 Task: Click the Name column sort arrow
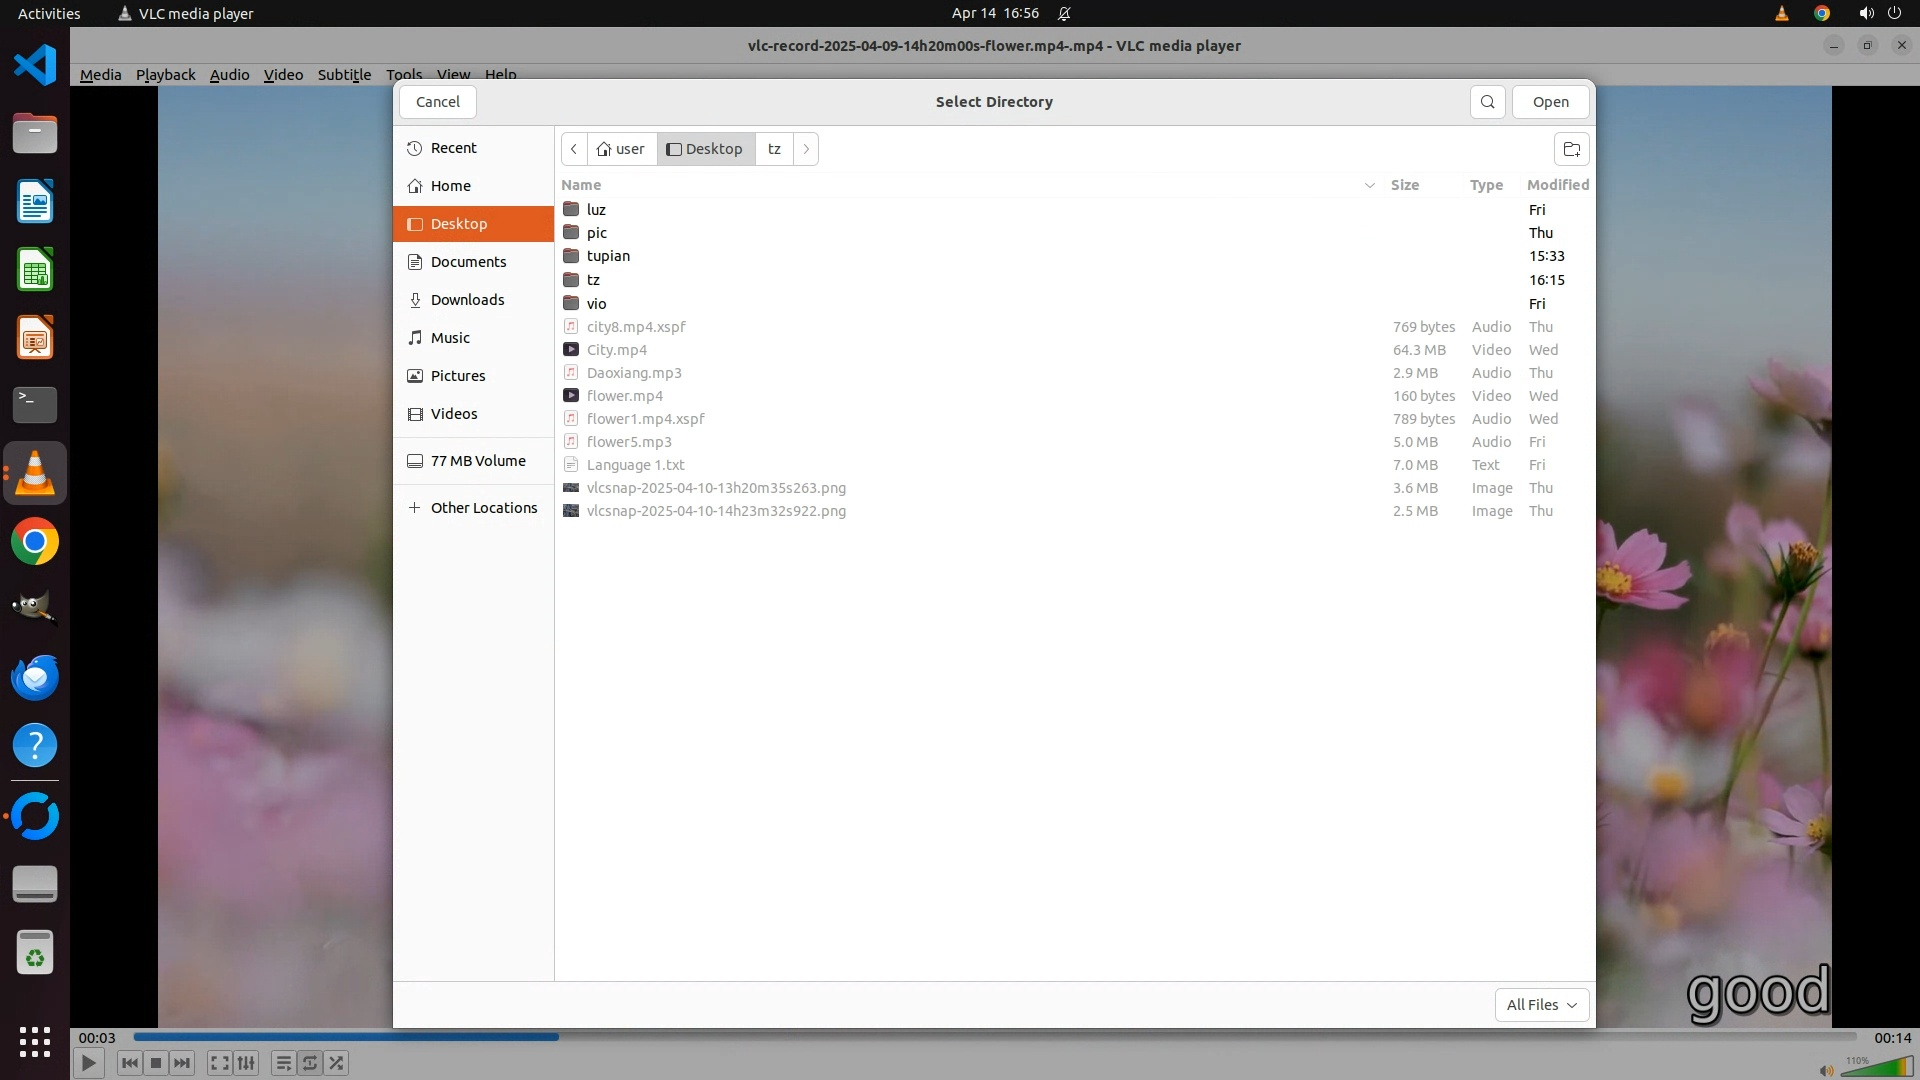coord(1369,185)
